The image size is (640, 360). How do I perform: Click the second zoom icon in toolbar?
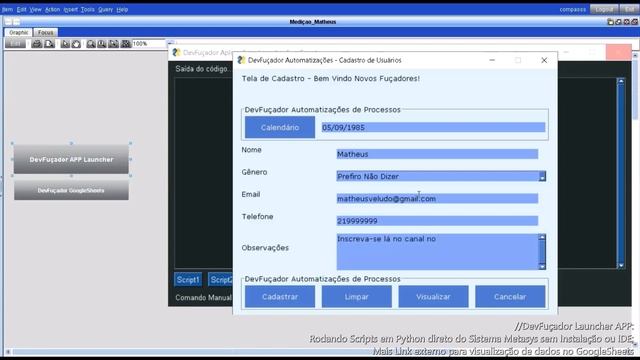coord(102,44)
